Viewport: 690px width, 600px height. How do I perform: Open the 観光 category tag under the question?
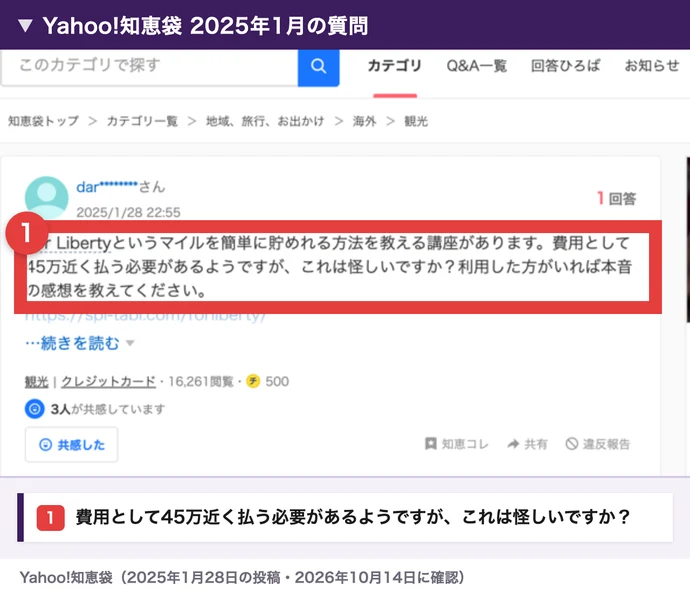(36, 382)
